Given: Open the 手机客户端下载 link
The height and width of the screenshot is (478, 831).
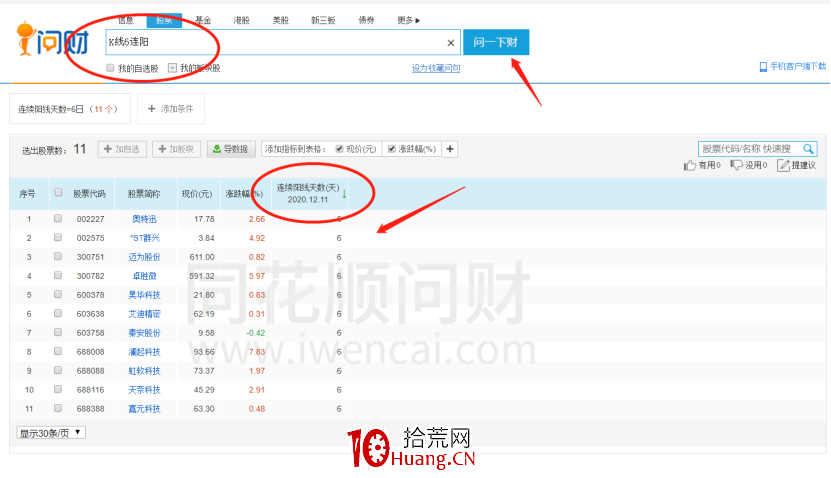Looking at the screenshot, I should coord(798,66).
